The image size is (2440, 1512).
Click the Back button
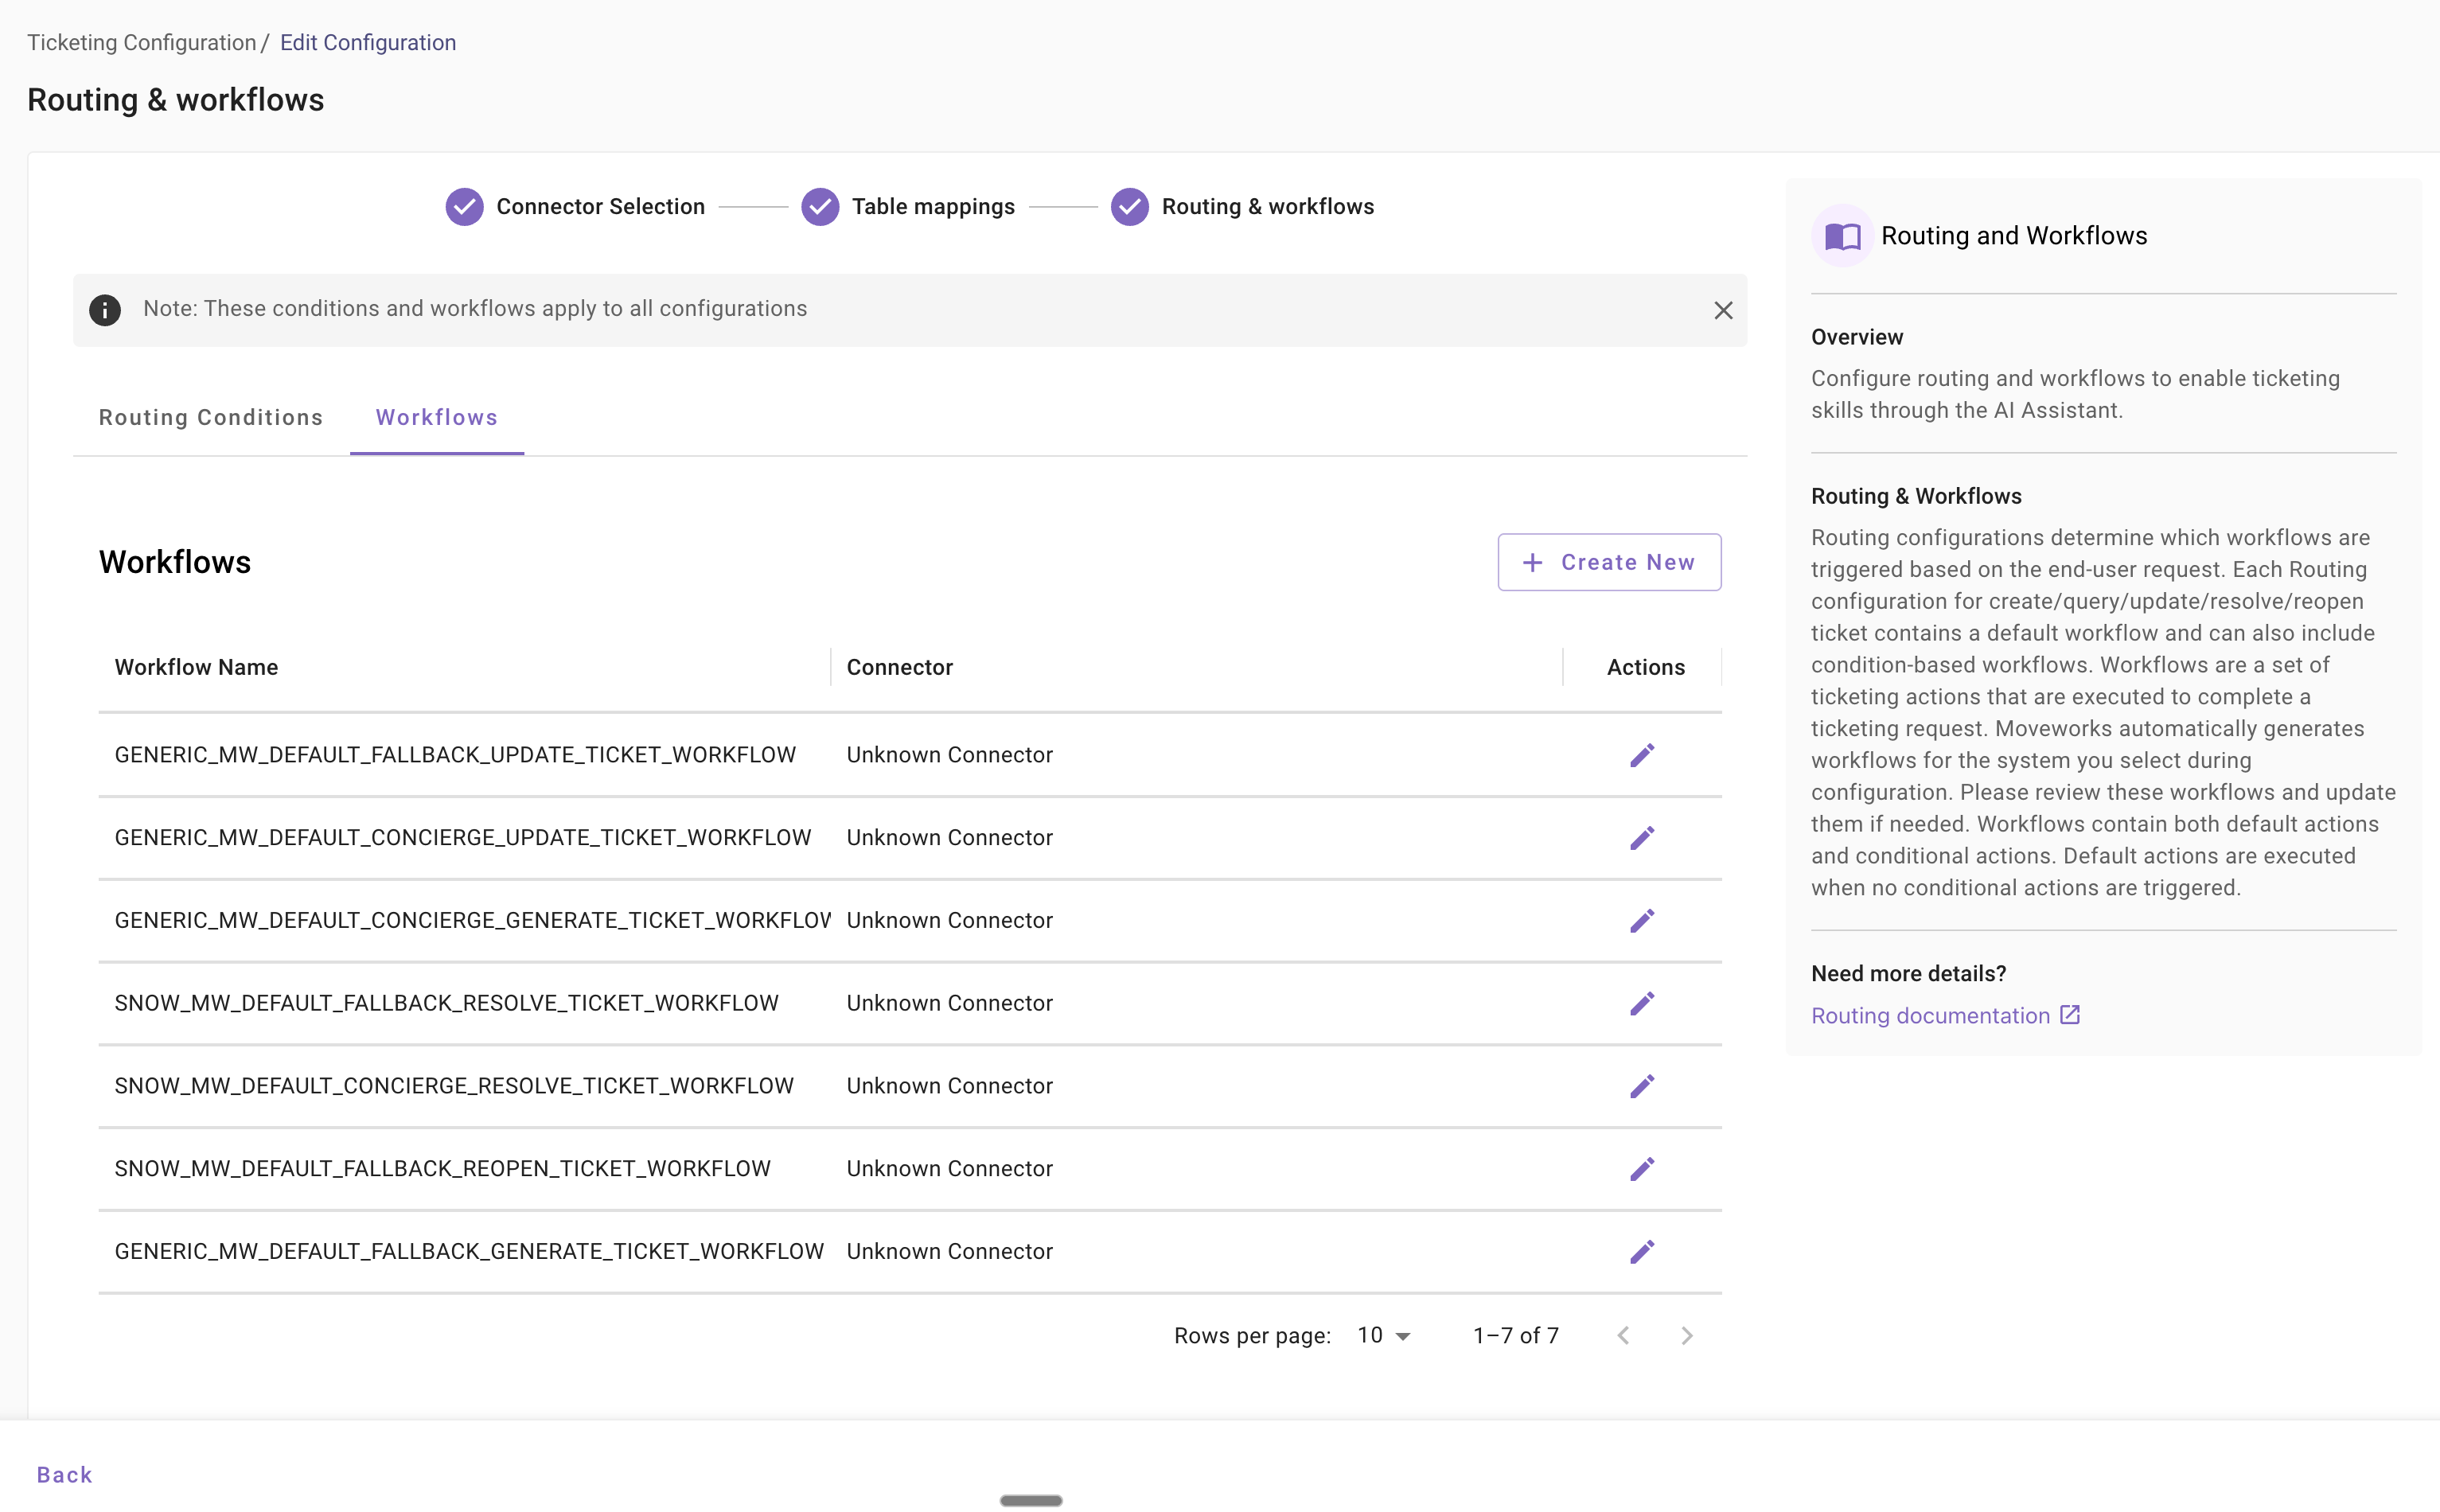click(64, 1475)
